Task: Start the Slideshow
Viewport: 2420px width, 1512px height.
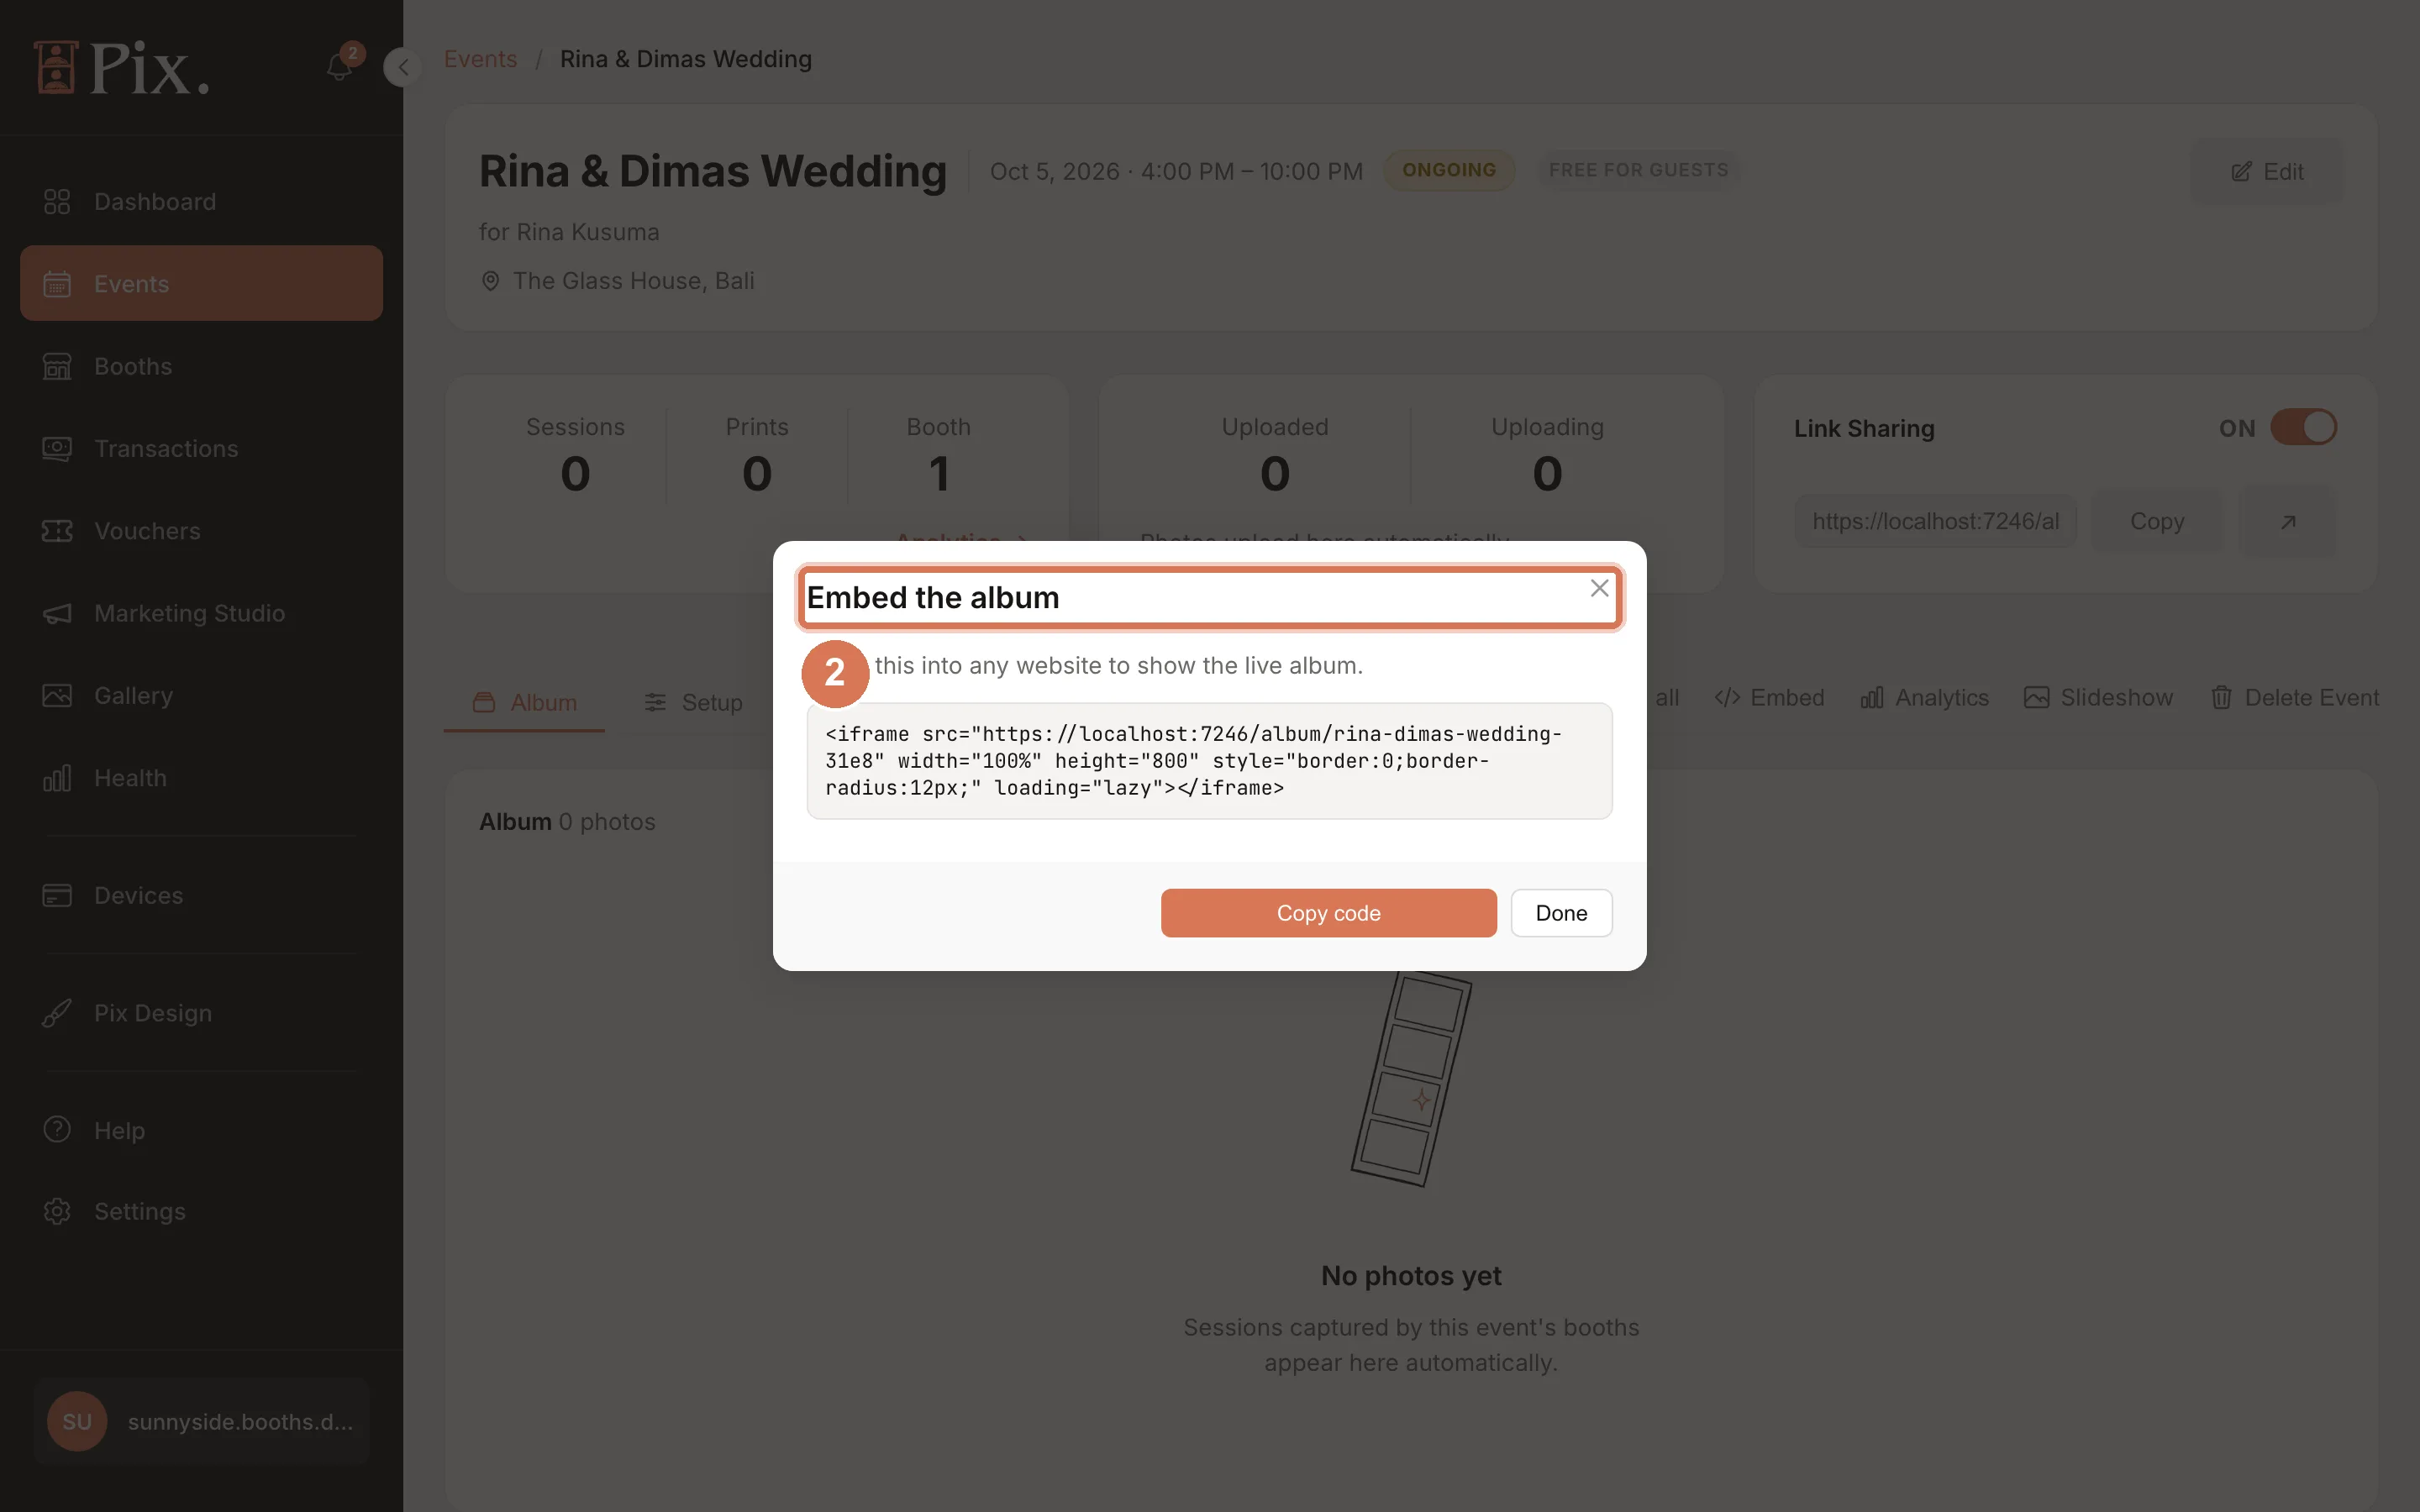Action: (x=2098, y=697)
